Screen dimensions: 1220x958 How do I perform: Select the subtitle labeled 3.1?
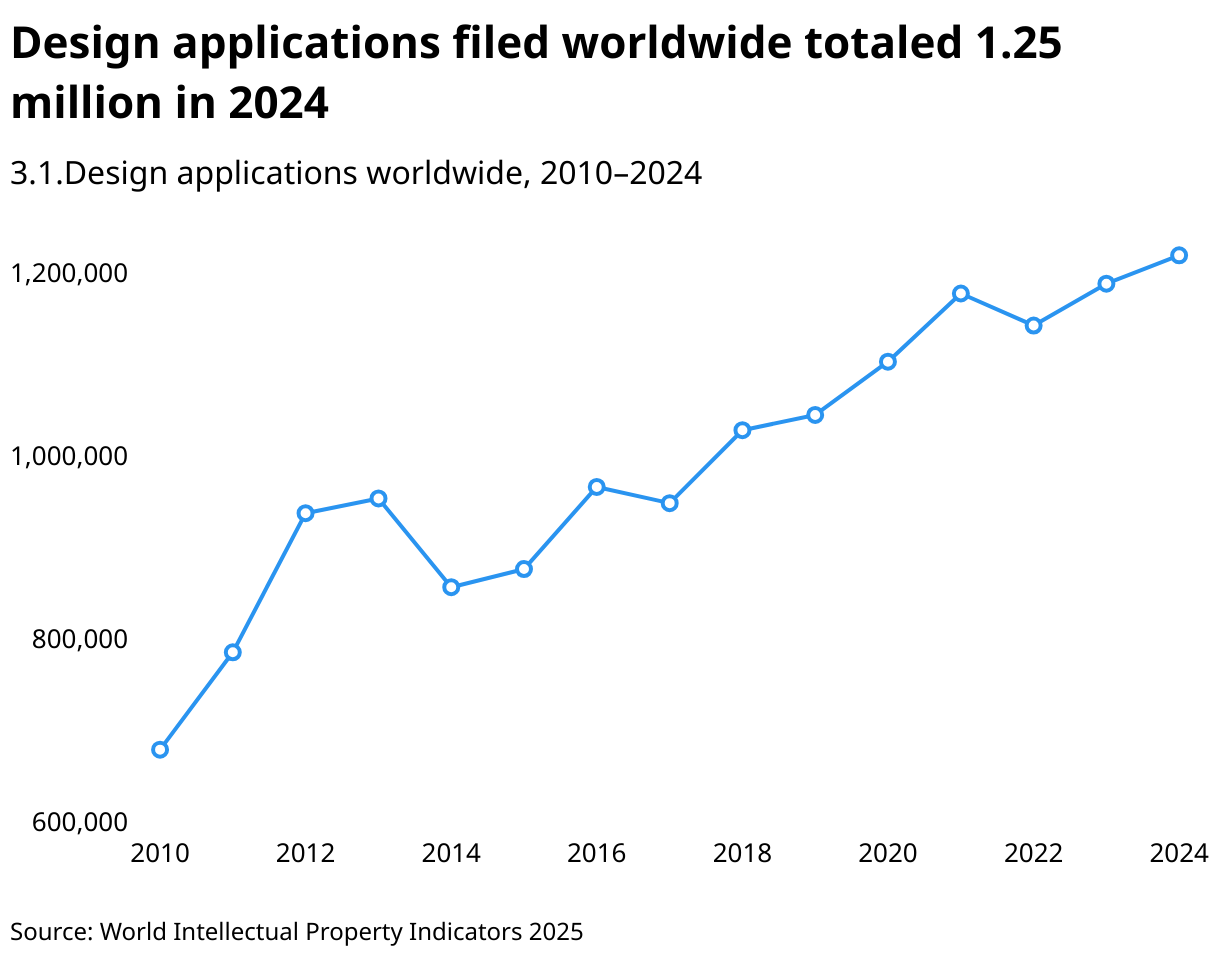[x=355, y=174]
